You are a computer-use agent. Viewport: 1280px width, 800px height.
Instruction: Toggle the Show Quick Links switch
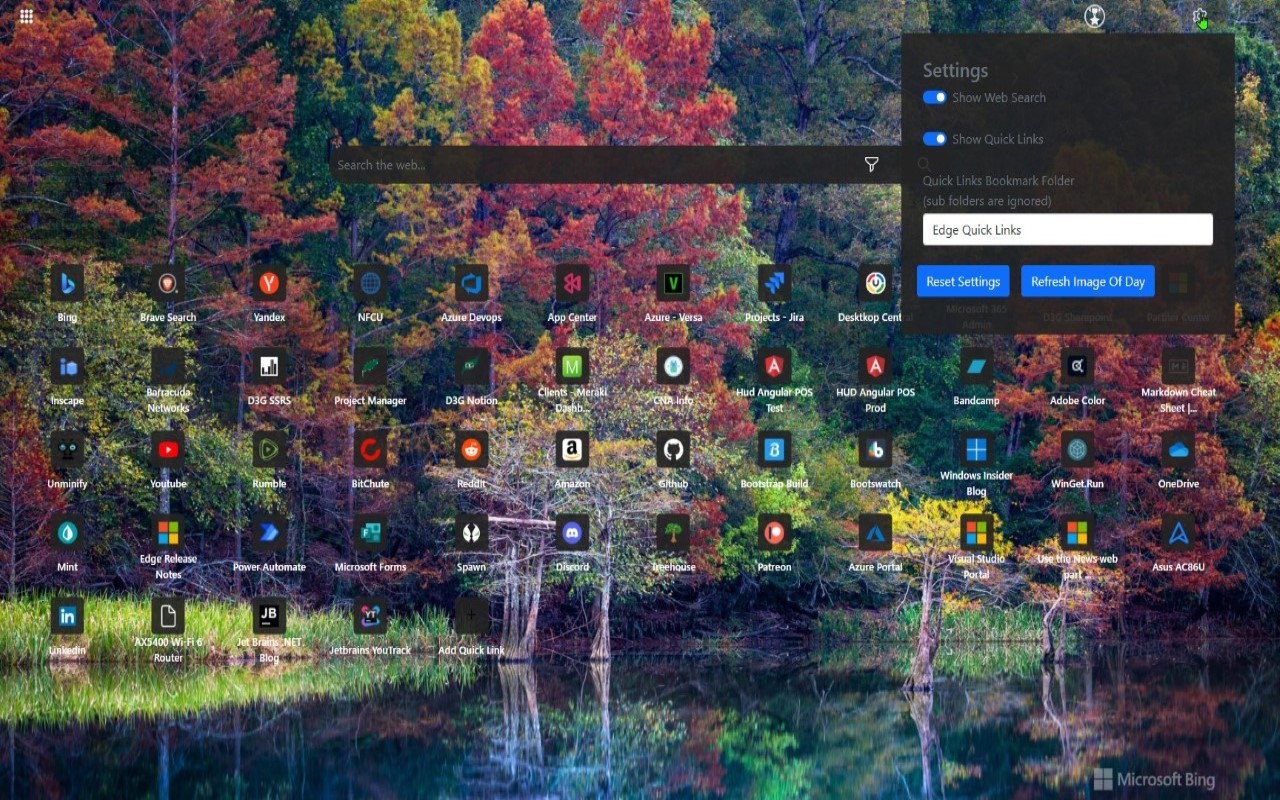(x=934, y=139)
